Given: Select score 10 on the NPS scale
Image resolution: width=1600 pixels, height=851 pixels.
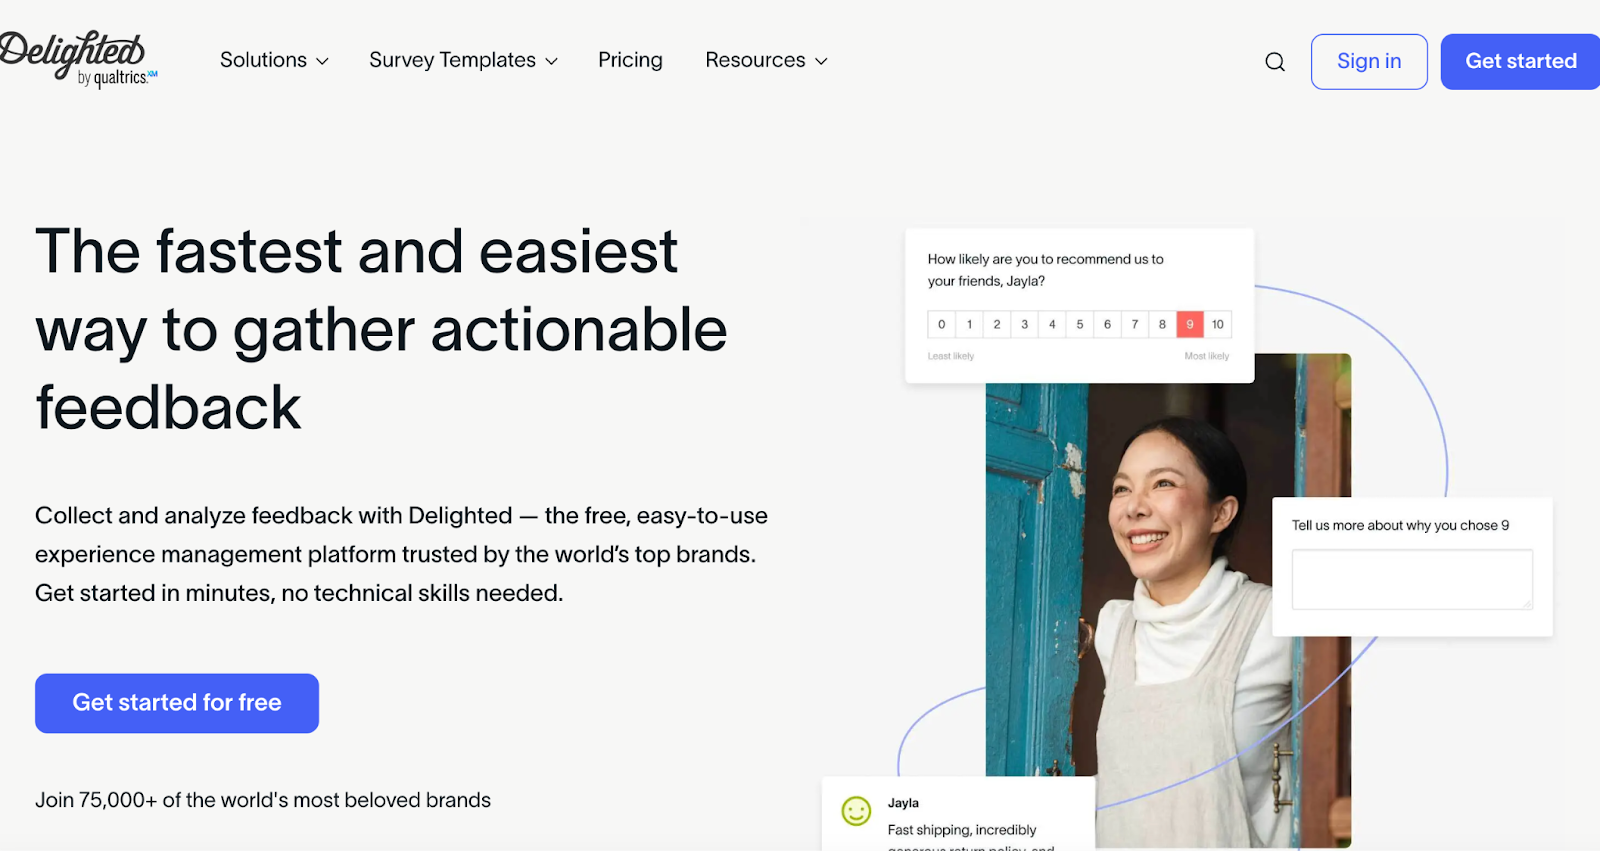Looking at the screenshot, I should click(1218, 324).
